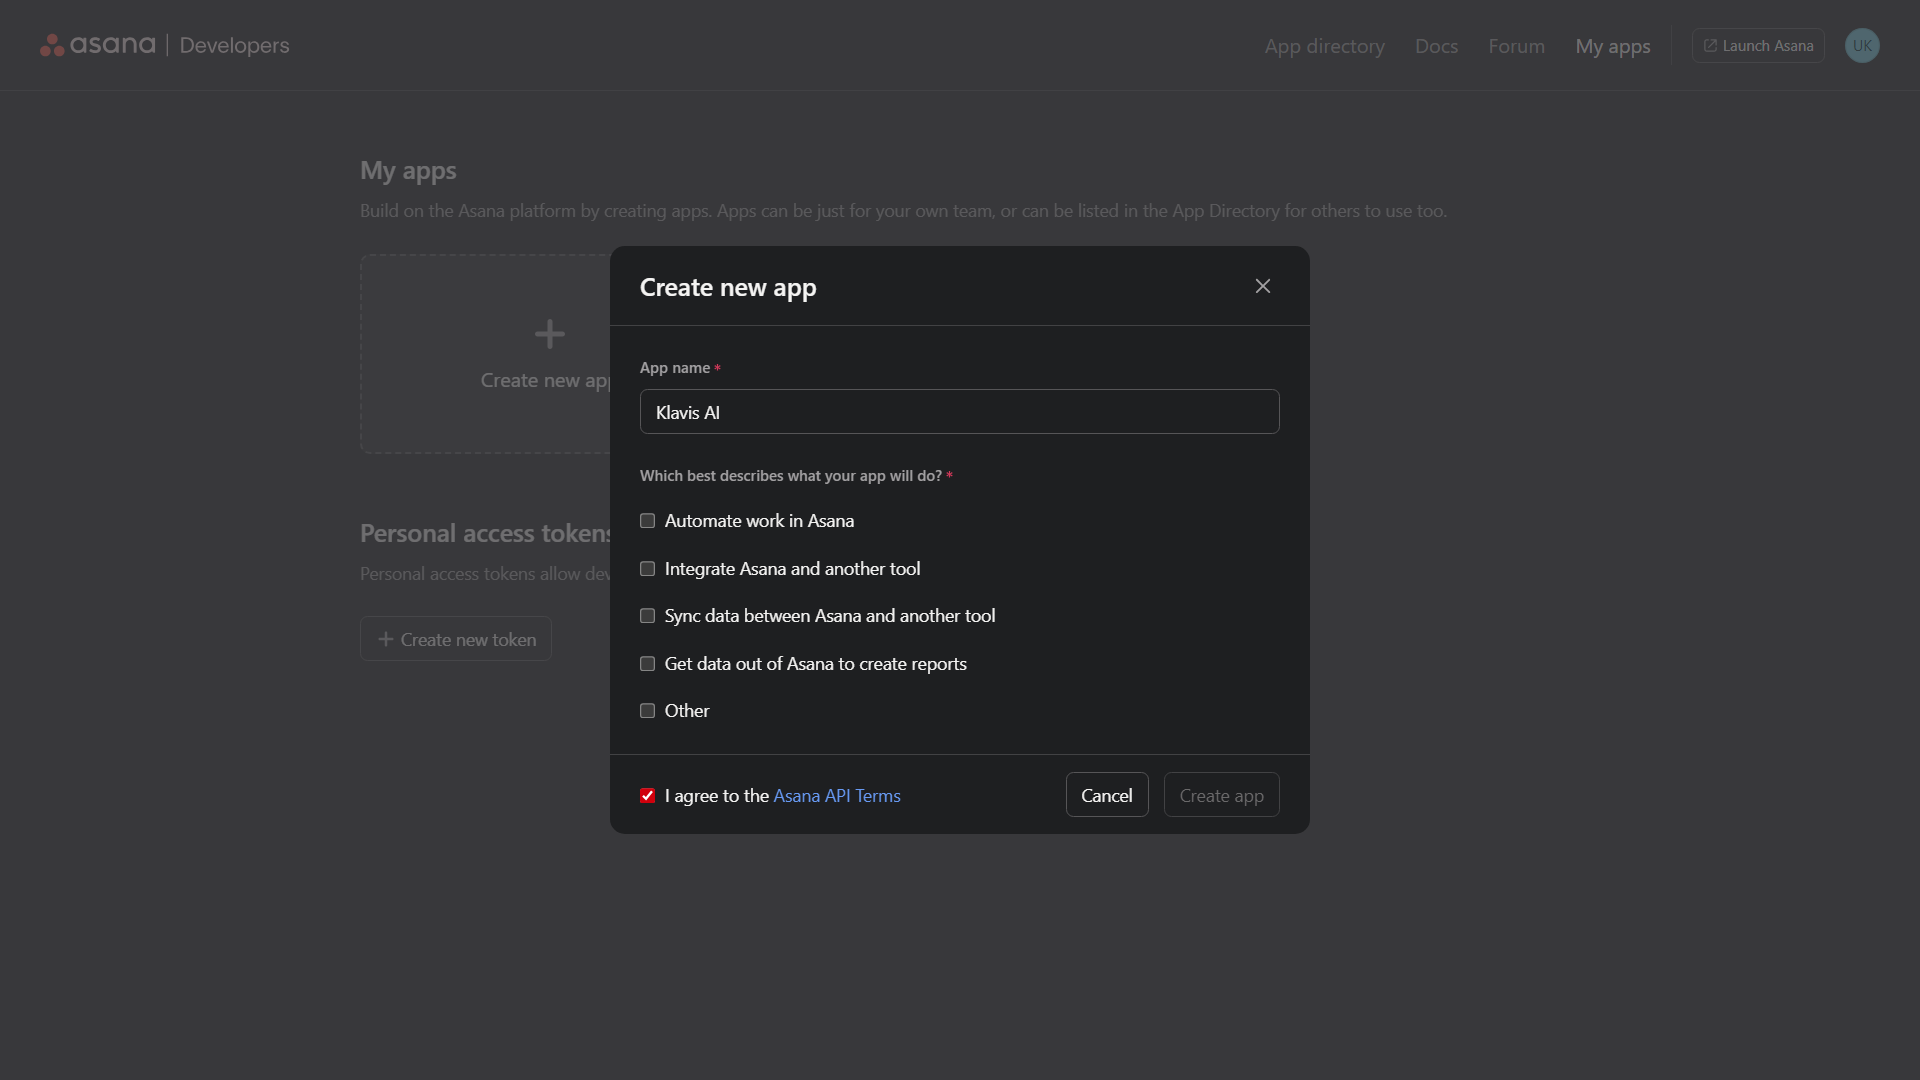Click the plus icon on Create new app card
Image resolution: width=1920 pixels, height=1080 pixels.
(549, 333)
